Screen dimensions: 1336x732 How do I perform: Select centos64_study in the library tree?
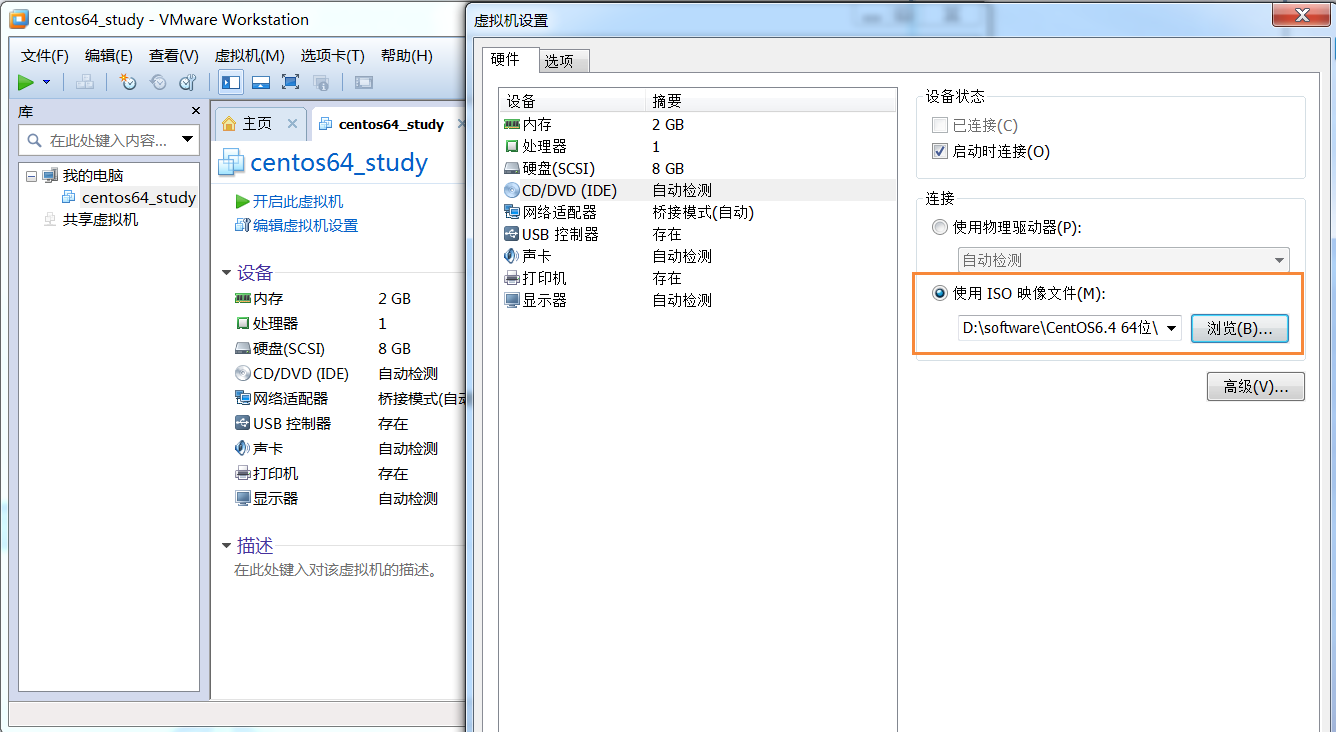[x=139, y=197]
